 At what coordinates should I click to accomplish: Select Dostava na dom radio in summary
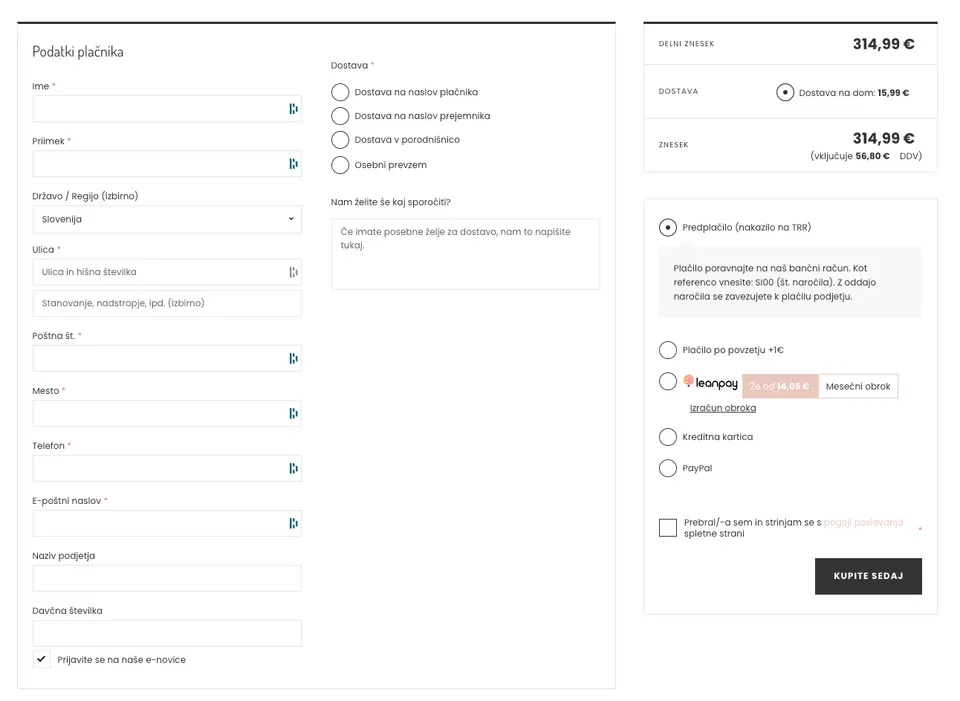point(785,92)
